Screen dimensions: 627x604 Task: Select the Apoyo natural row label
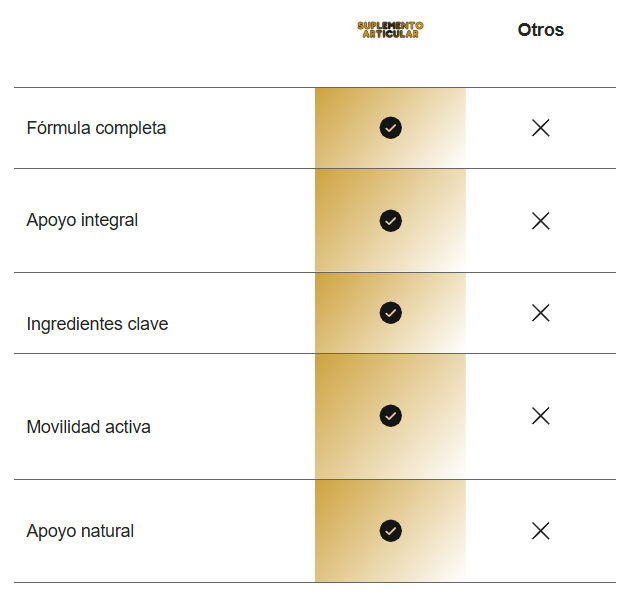(80, 531)
